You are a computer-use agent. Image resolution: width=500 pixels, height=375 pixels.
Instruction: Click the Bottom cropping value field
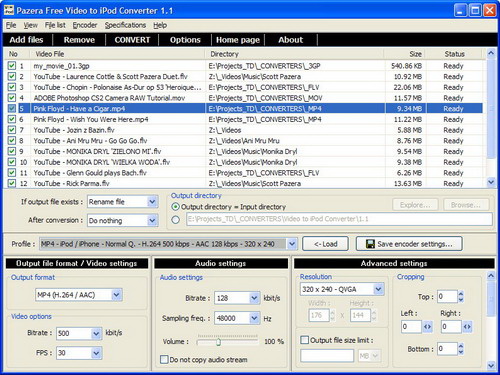447,349
